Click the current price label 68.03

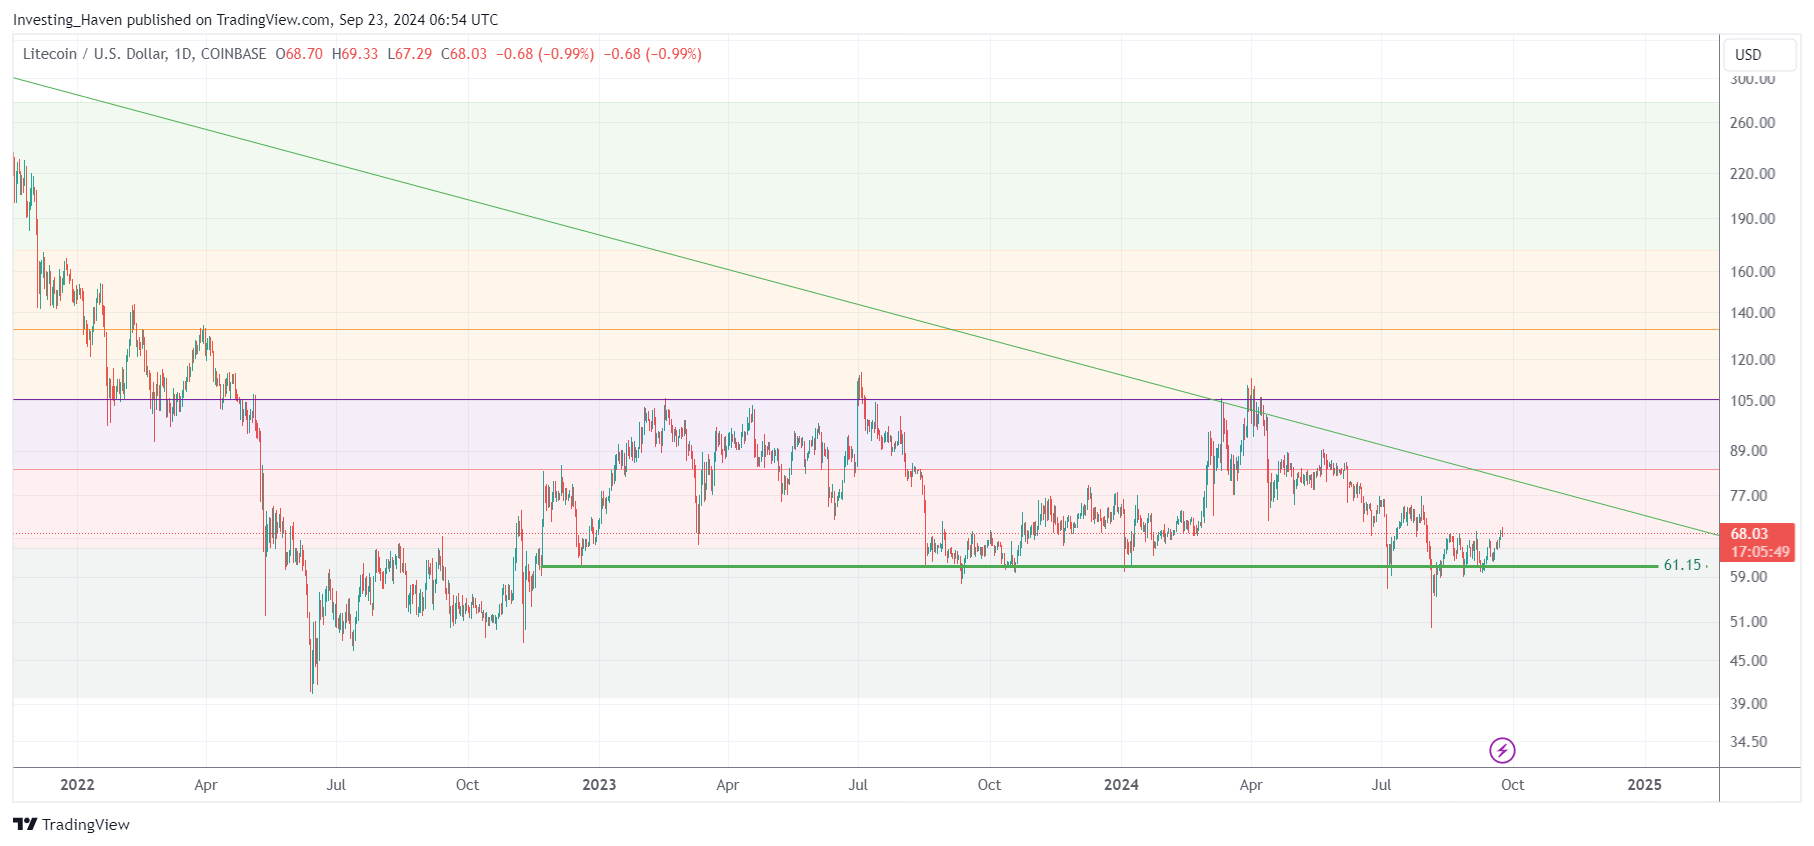pyautogui.click(x=1749, y=534)
